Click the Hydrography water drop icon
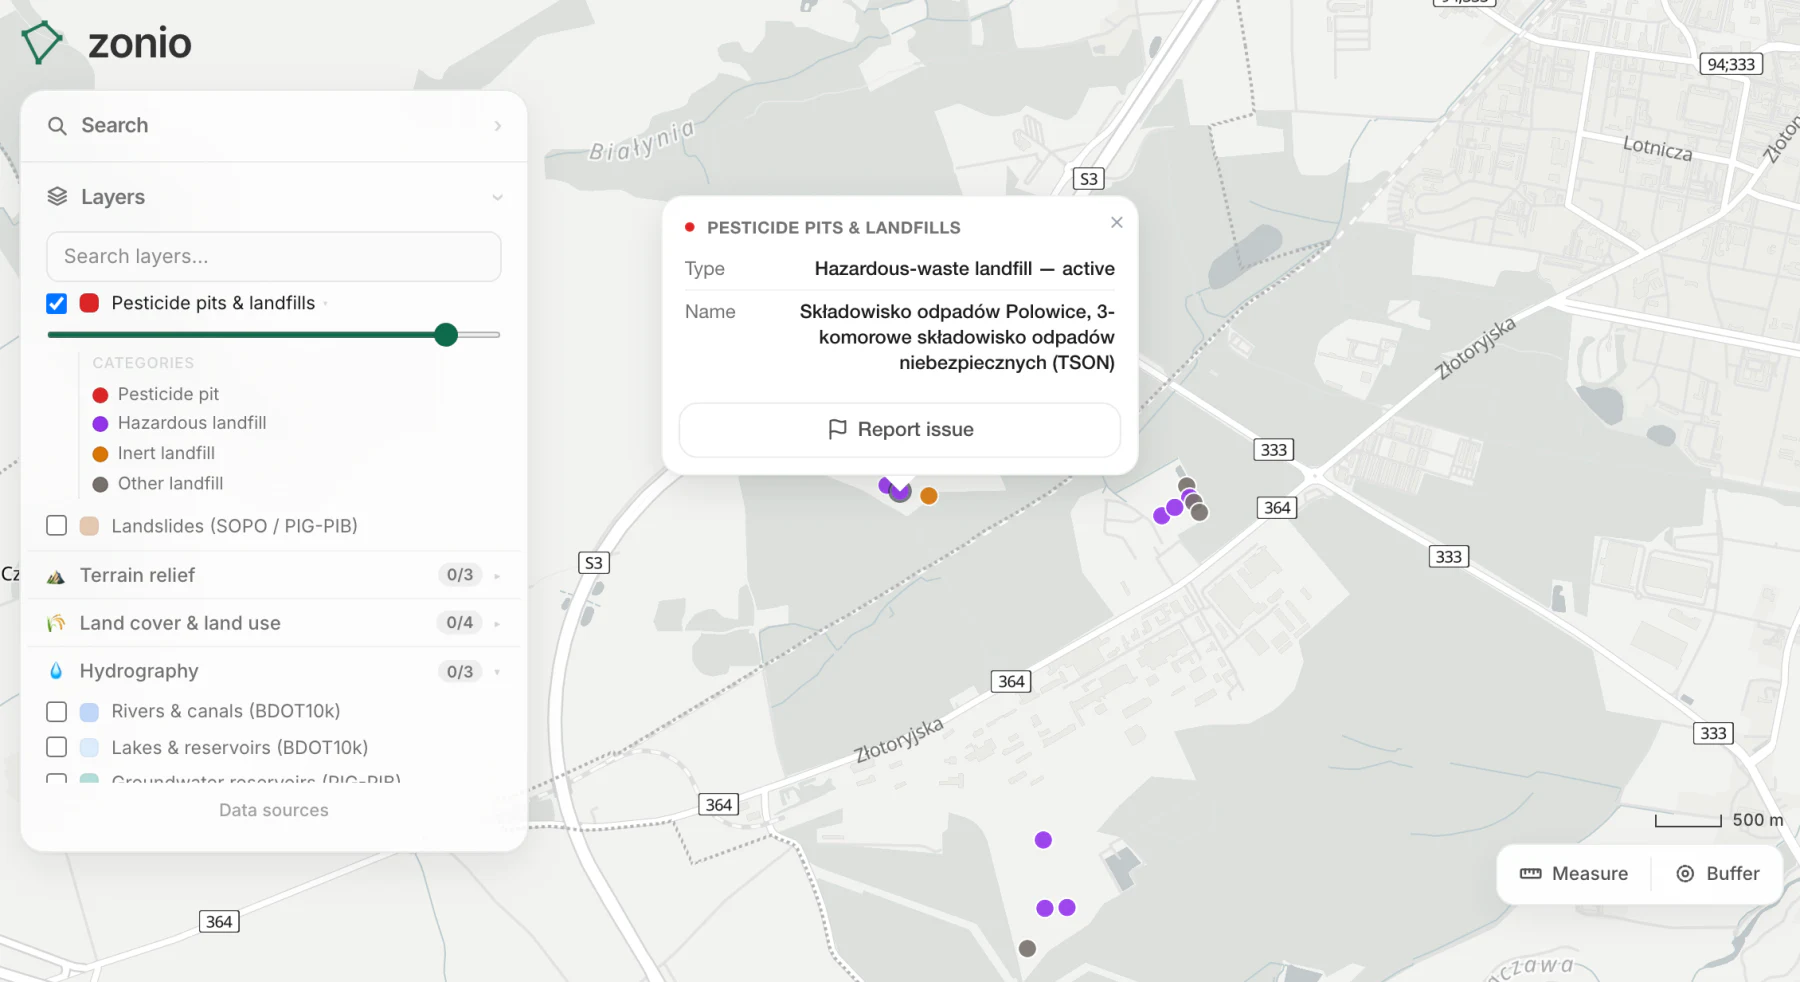 tap(56, 671)
